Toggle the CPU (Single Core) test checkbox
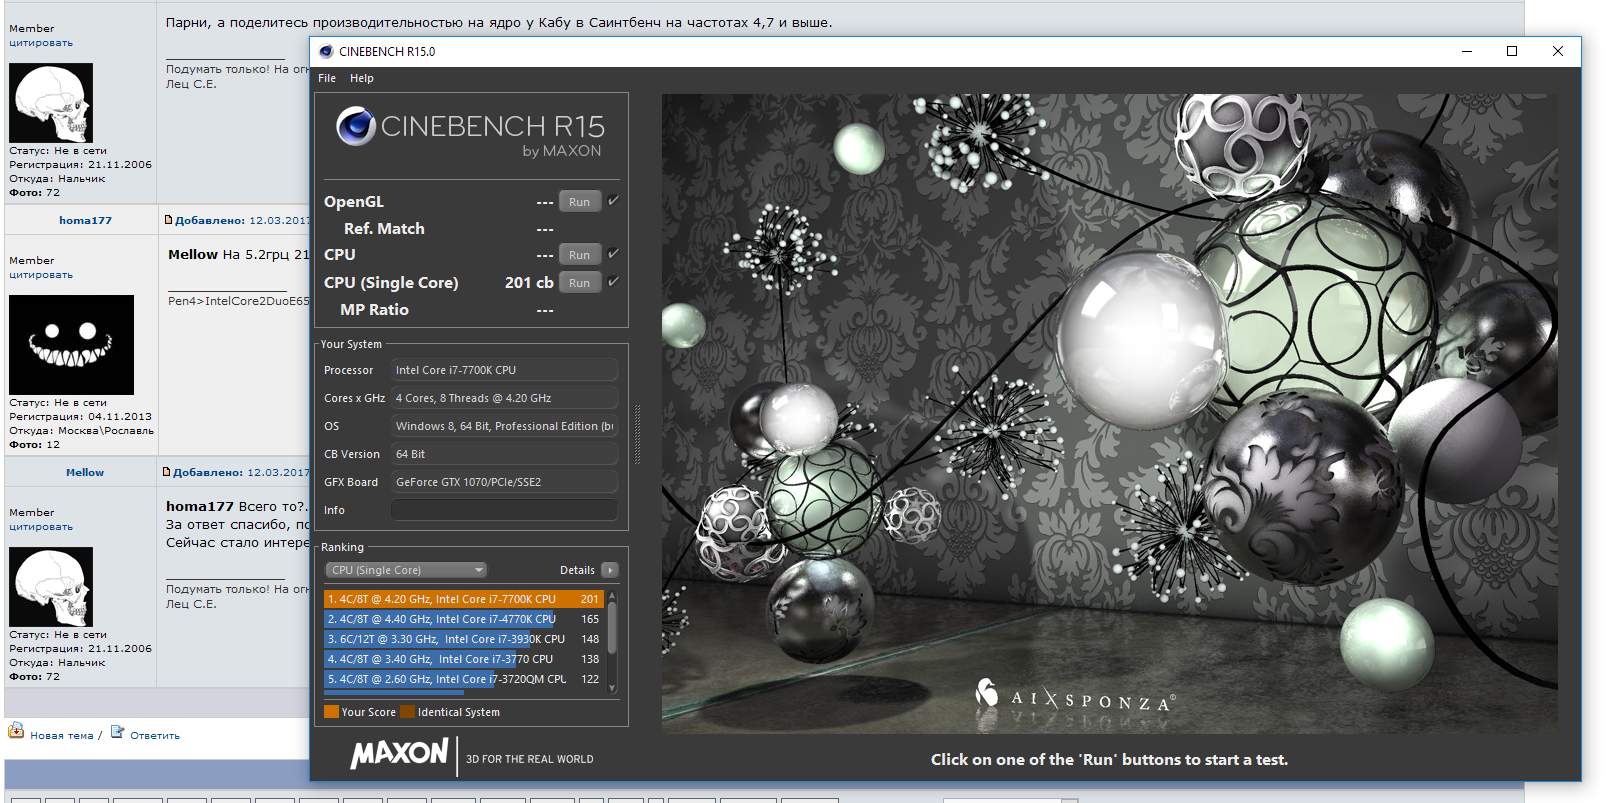The height and width of the screenshot is (803, 1619). pos(613,282)
